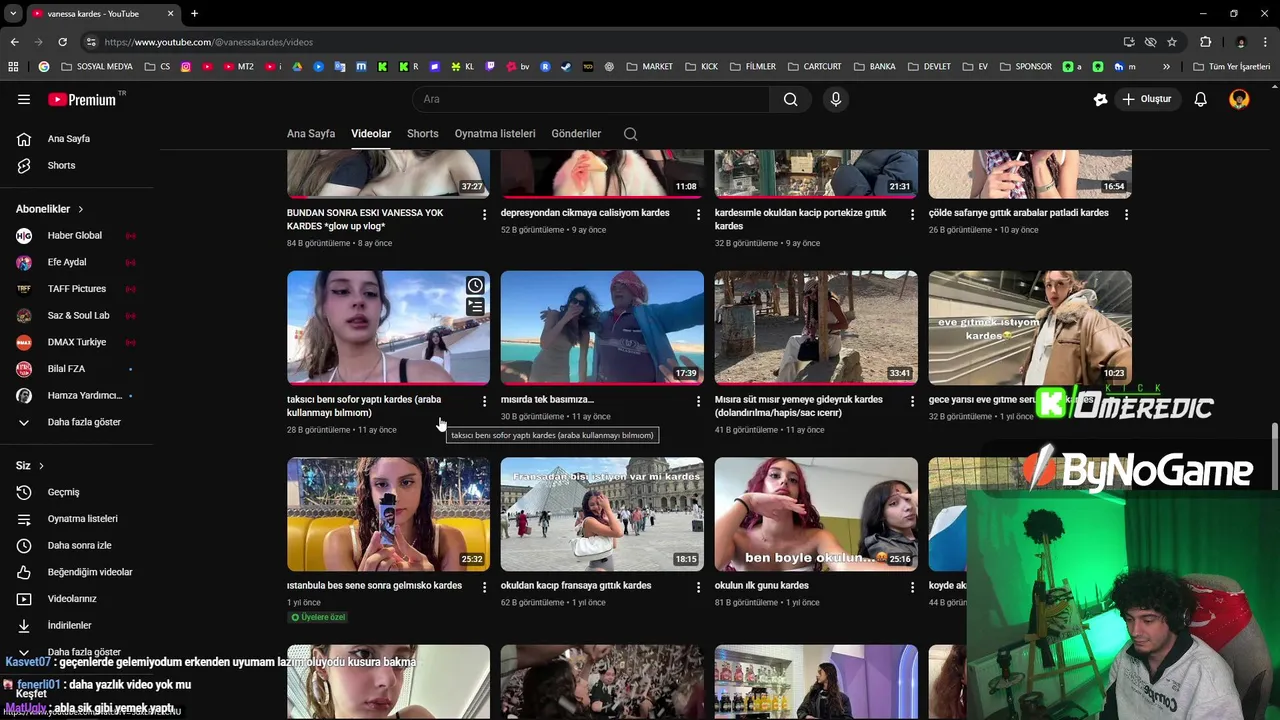Select the Videolar channel tab
The height and width of the screenshot is (720, 1280).
(371, 133)
